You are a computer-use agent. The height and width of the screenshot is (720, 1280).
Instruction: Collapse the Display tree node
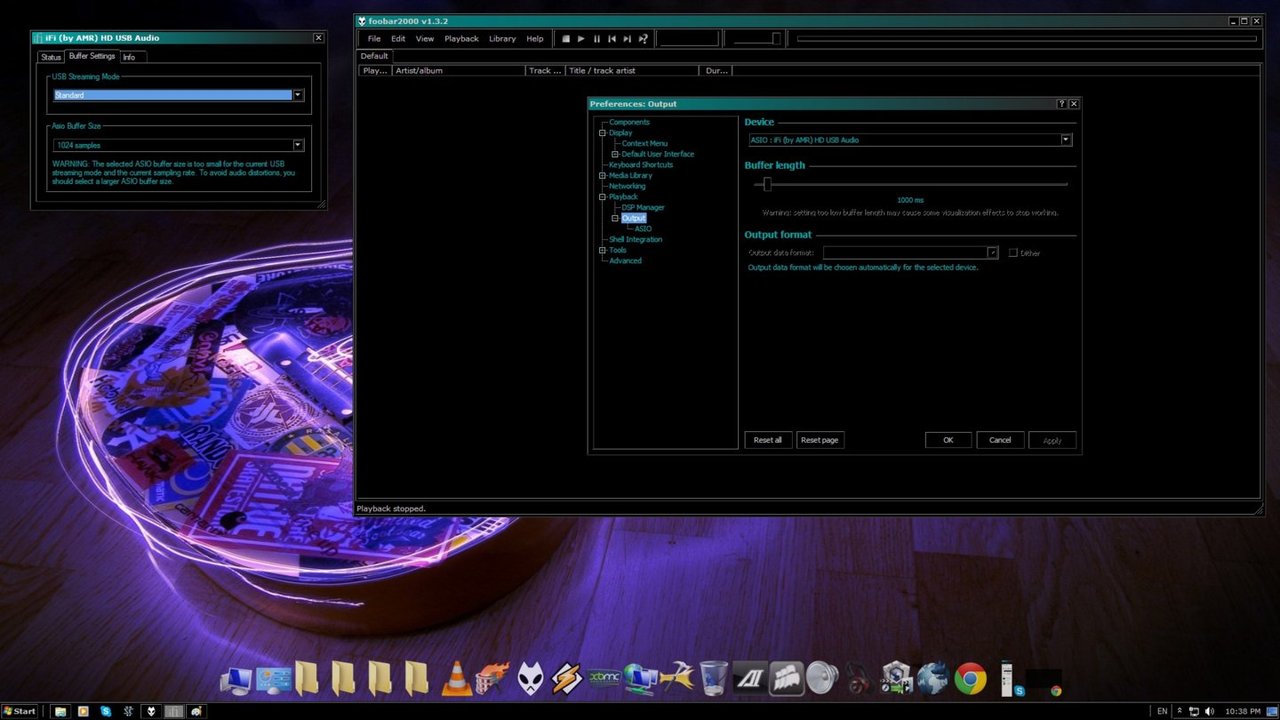602,133
